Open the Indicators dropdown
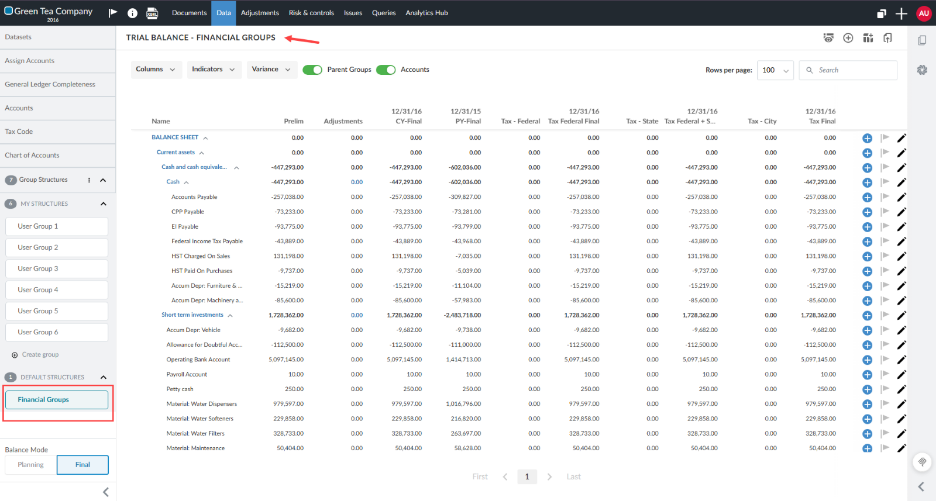 [x=214, y=69]
